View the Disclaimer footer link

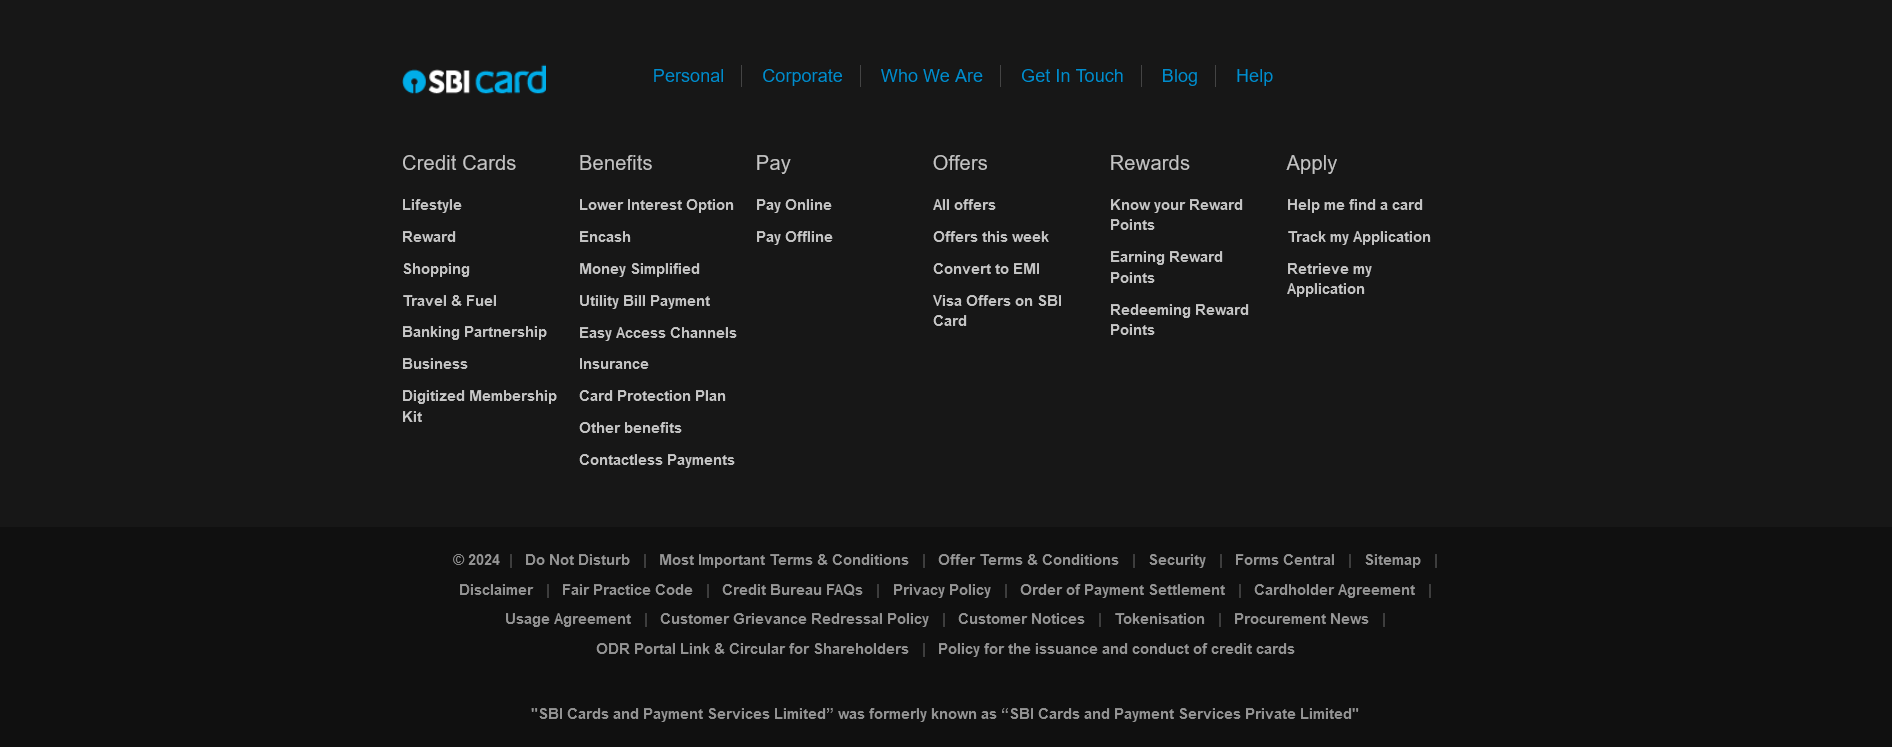pyautogui.click(x=496, y=590)
